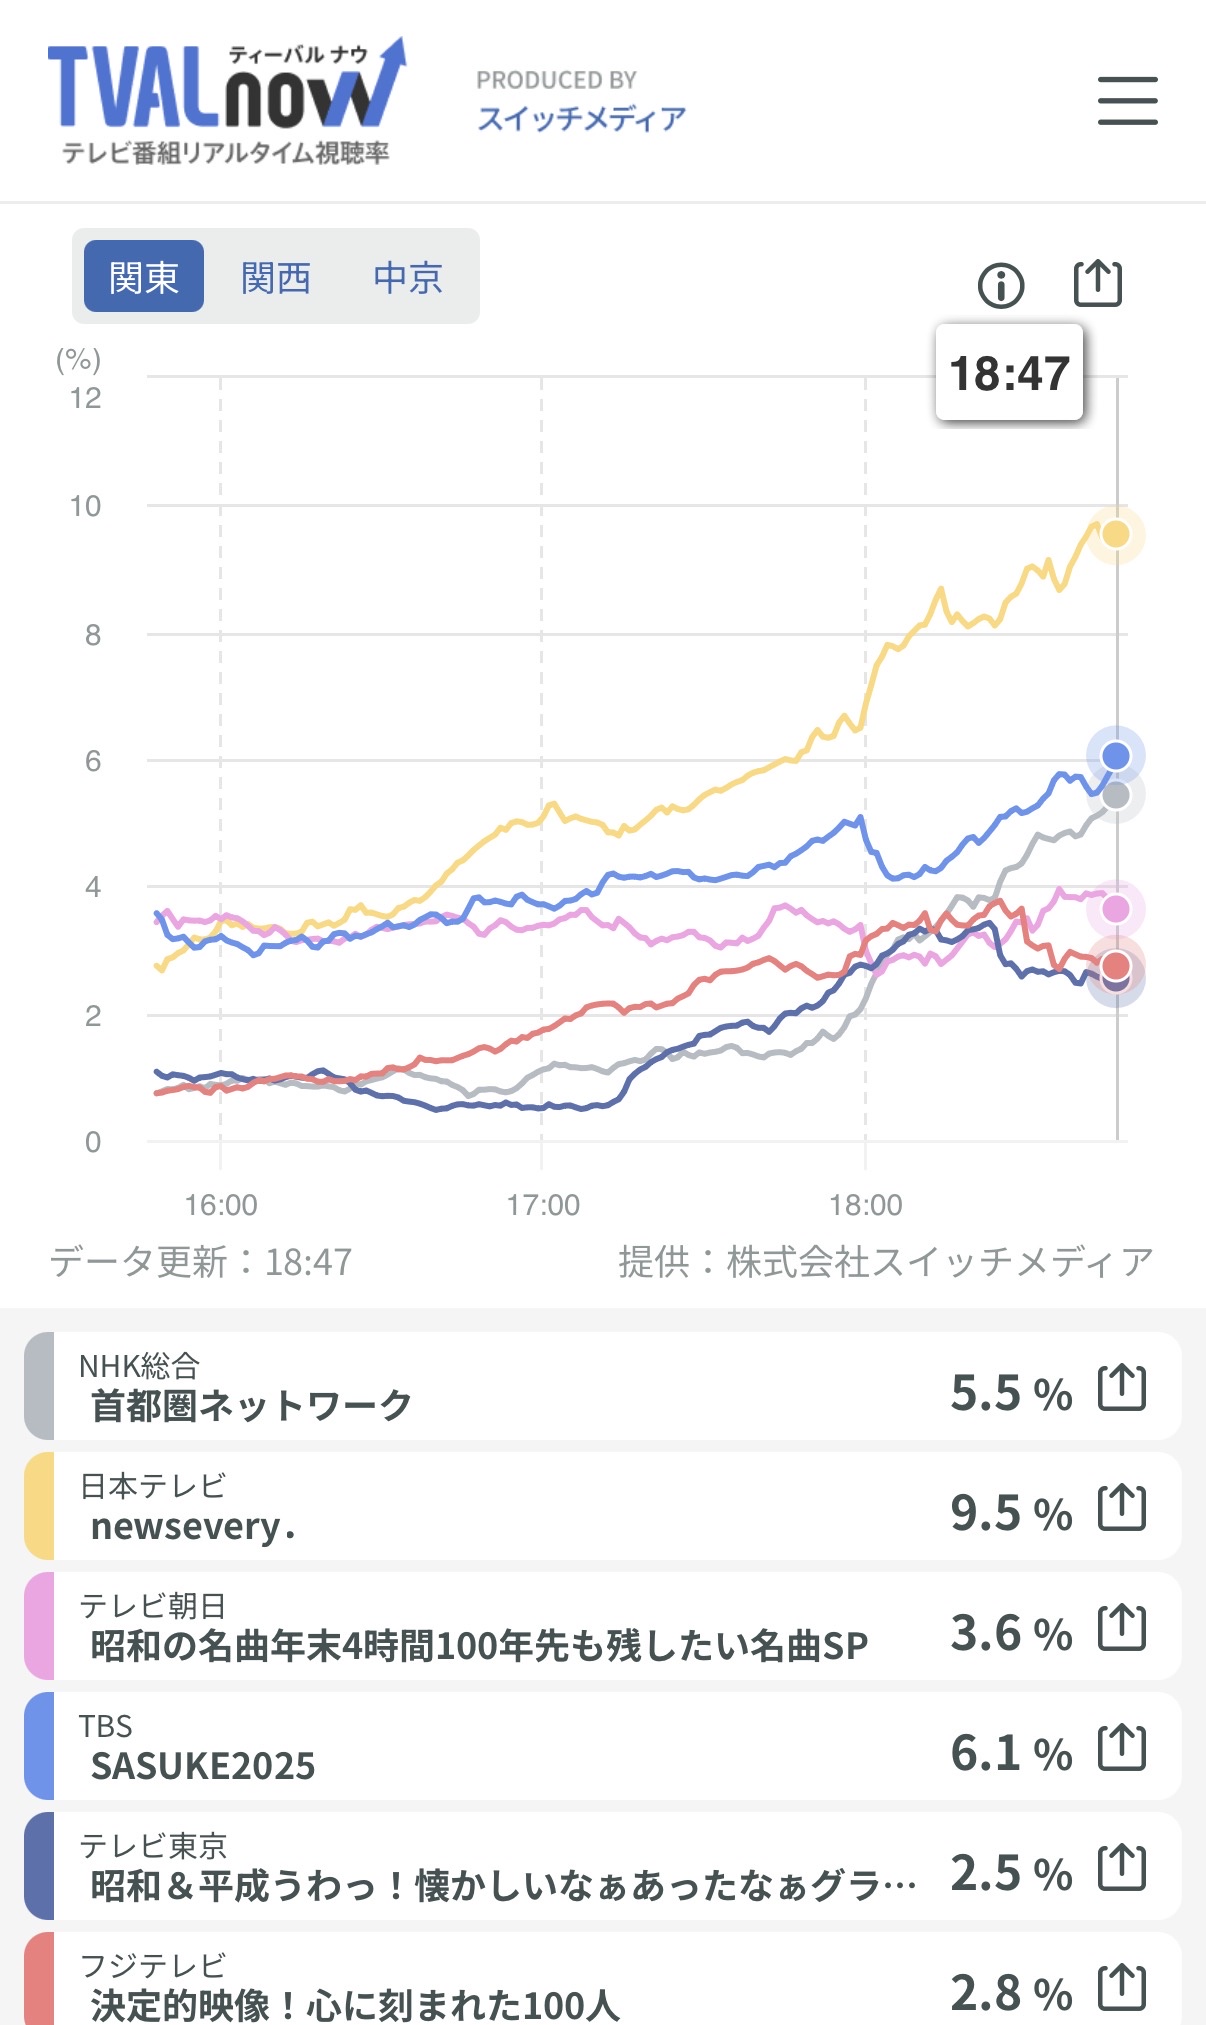Open the スイッチメディア producer link
This screenshot has height=2025, width=1206.
click(581, 118)
